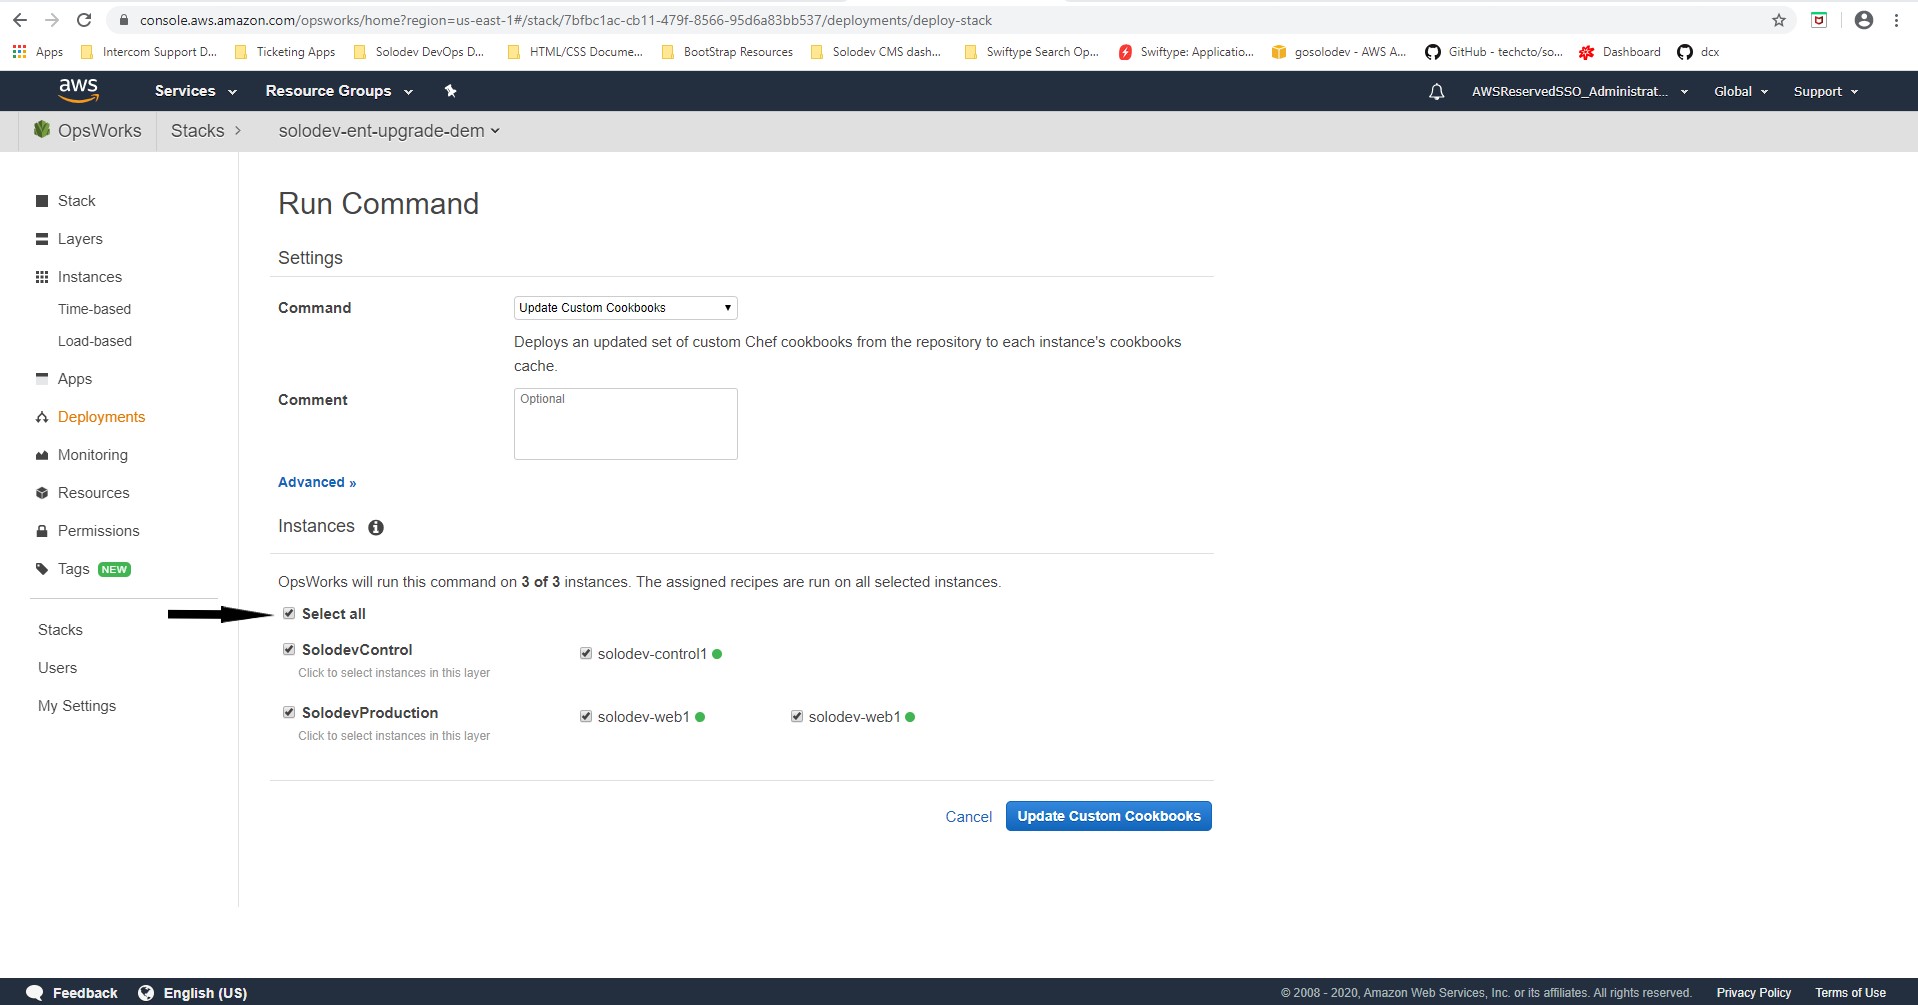Toggle the SolodevControl layer checkbox
The height and width of the screenshot is (1005, 1918).
(289, 649)
